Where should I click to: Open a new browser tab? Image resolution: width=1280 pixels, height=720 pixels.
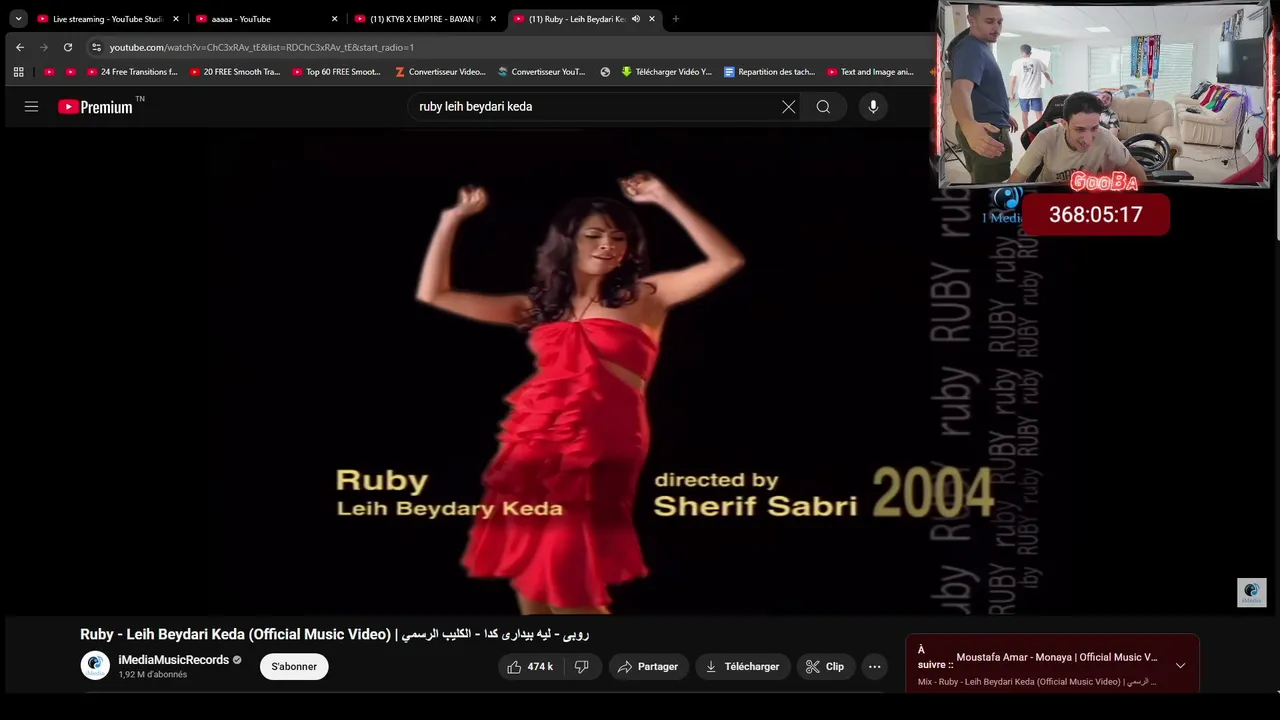click(x=676, y=18)
